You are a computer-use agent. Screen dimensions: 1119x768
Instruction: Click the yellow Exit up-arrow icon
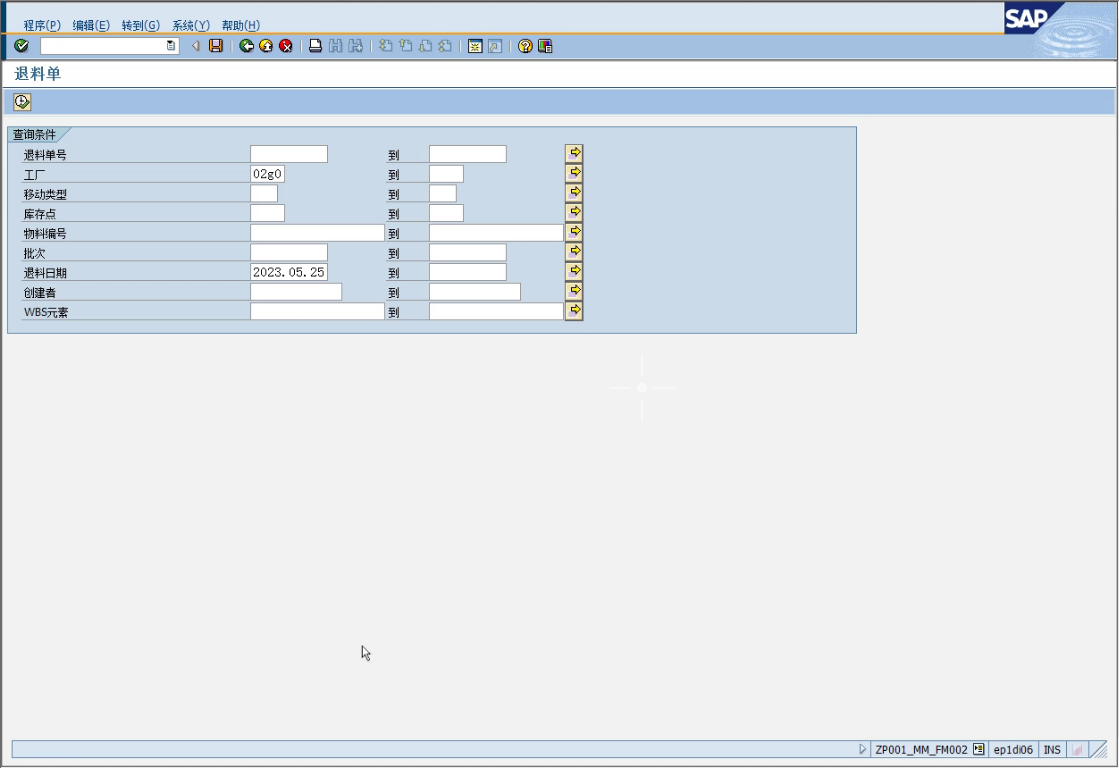pyautogui.click(x=266, y=46)
